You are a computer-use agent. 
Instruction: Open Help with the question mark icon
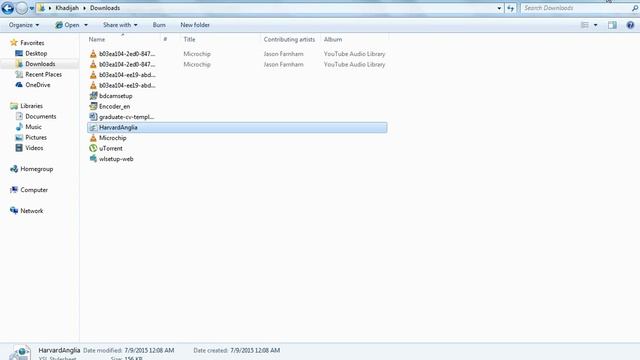point(630,25)
